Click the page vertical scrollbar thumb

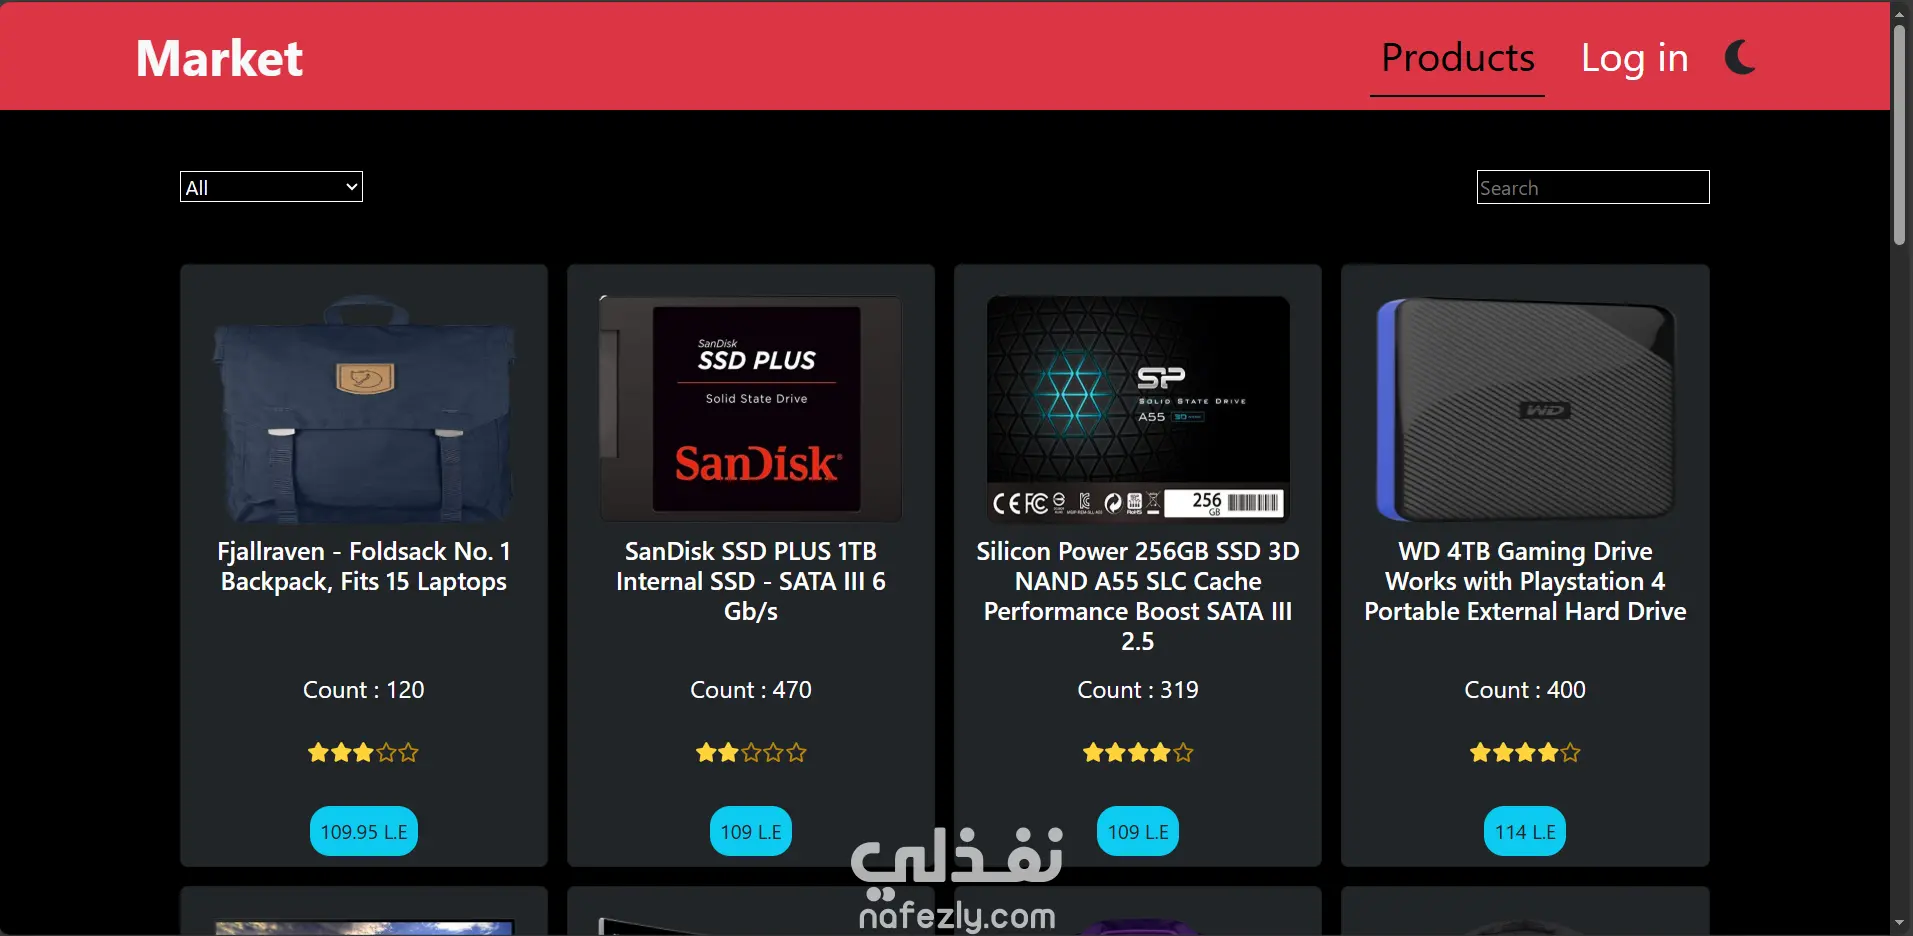[x=1899, y=135]
